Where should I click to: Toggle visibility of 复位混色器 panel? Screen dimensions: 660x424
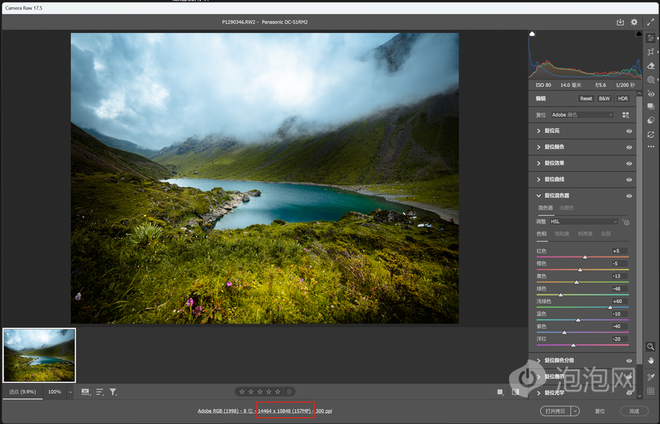(629, 195)
